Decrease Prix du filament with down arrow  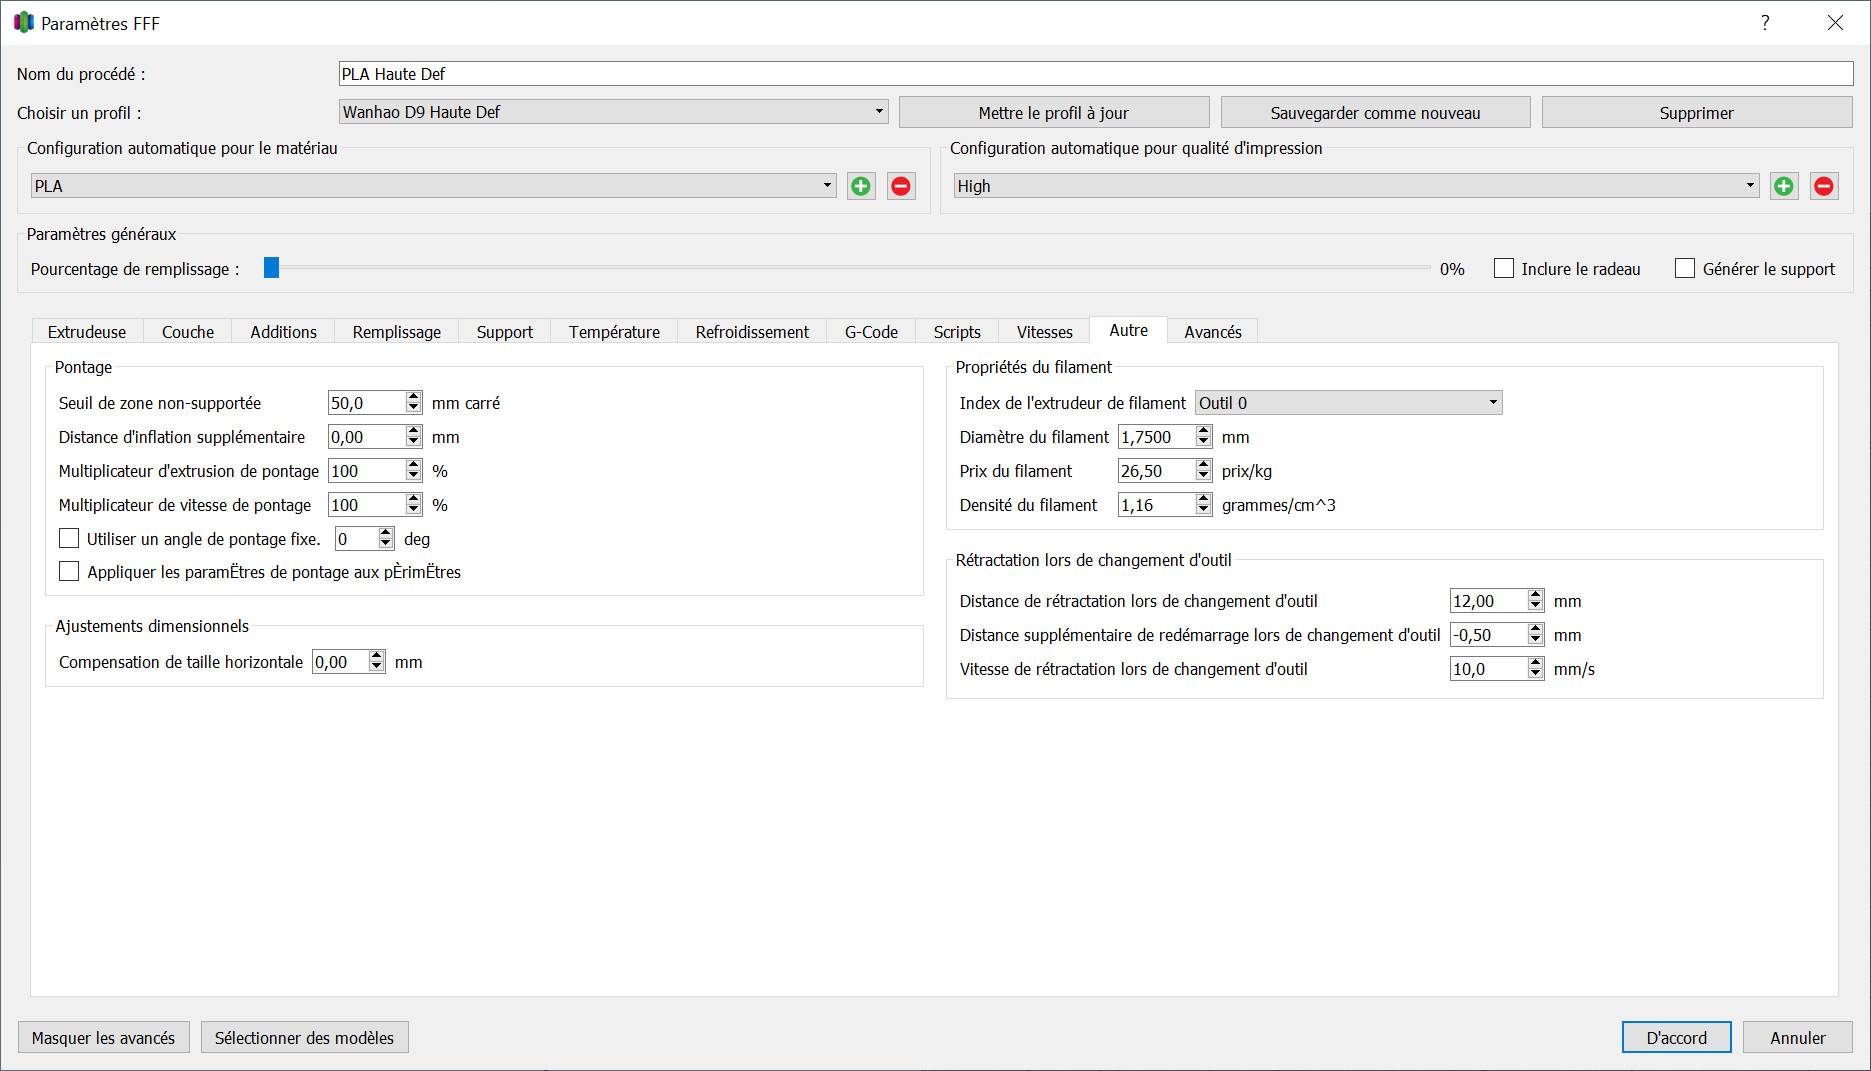pyautogui.click(x=1204, y=477)
